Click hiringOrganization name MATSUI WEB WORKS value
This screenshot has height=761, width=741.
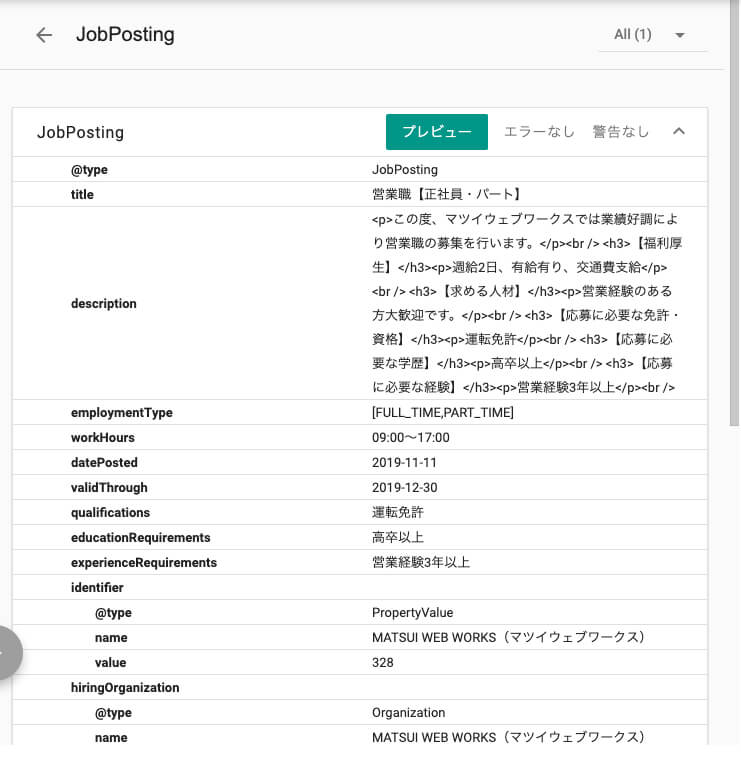click(x=508, y=737)
